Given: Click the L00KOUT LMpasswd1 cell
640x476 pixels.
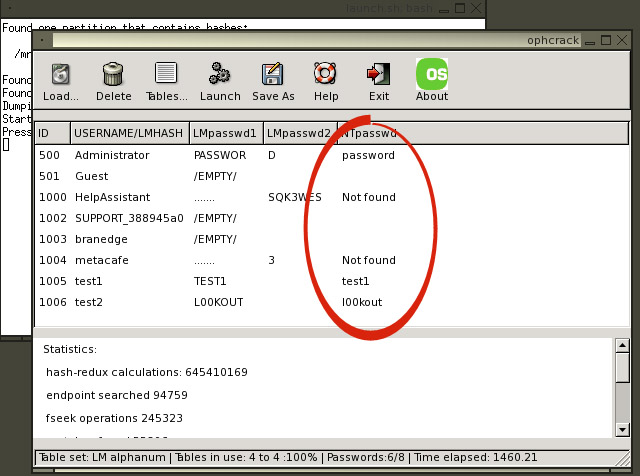Looking at the screenshot, I should (218, 302).
